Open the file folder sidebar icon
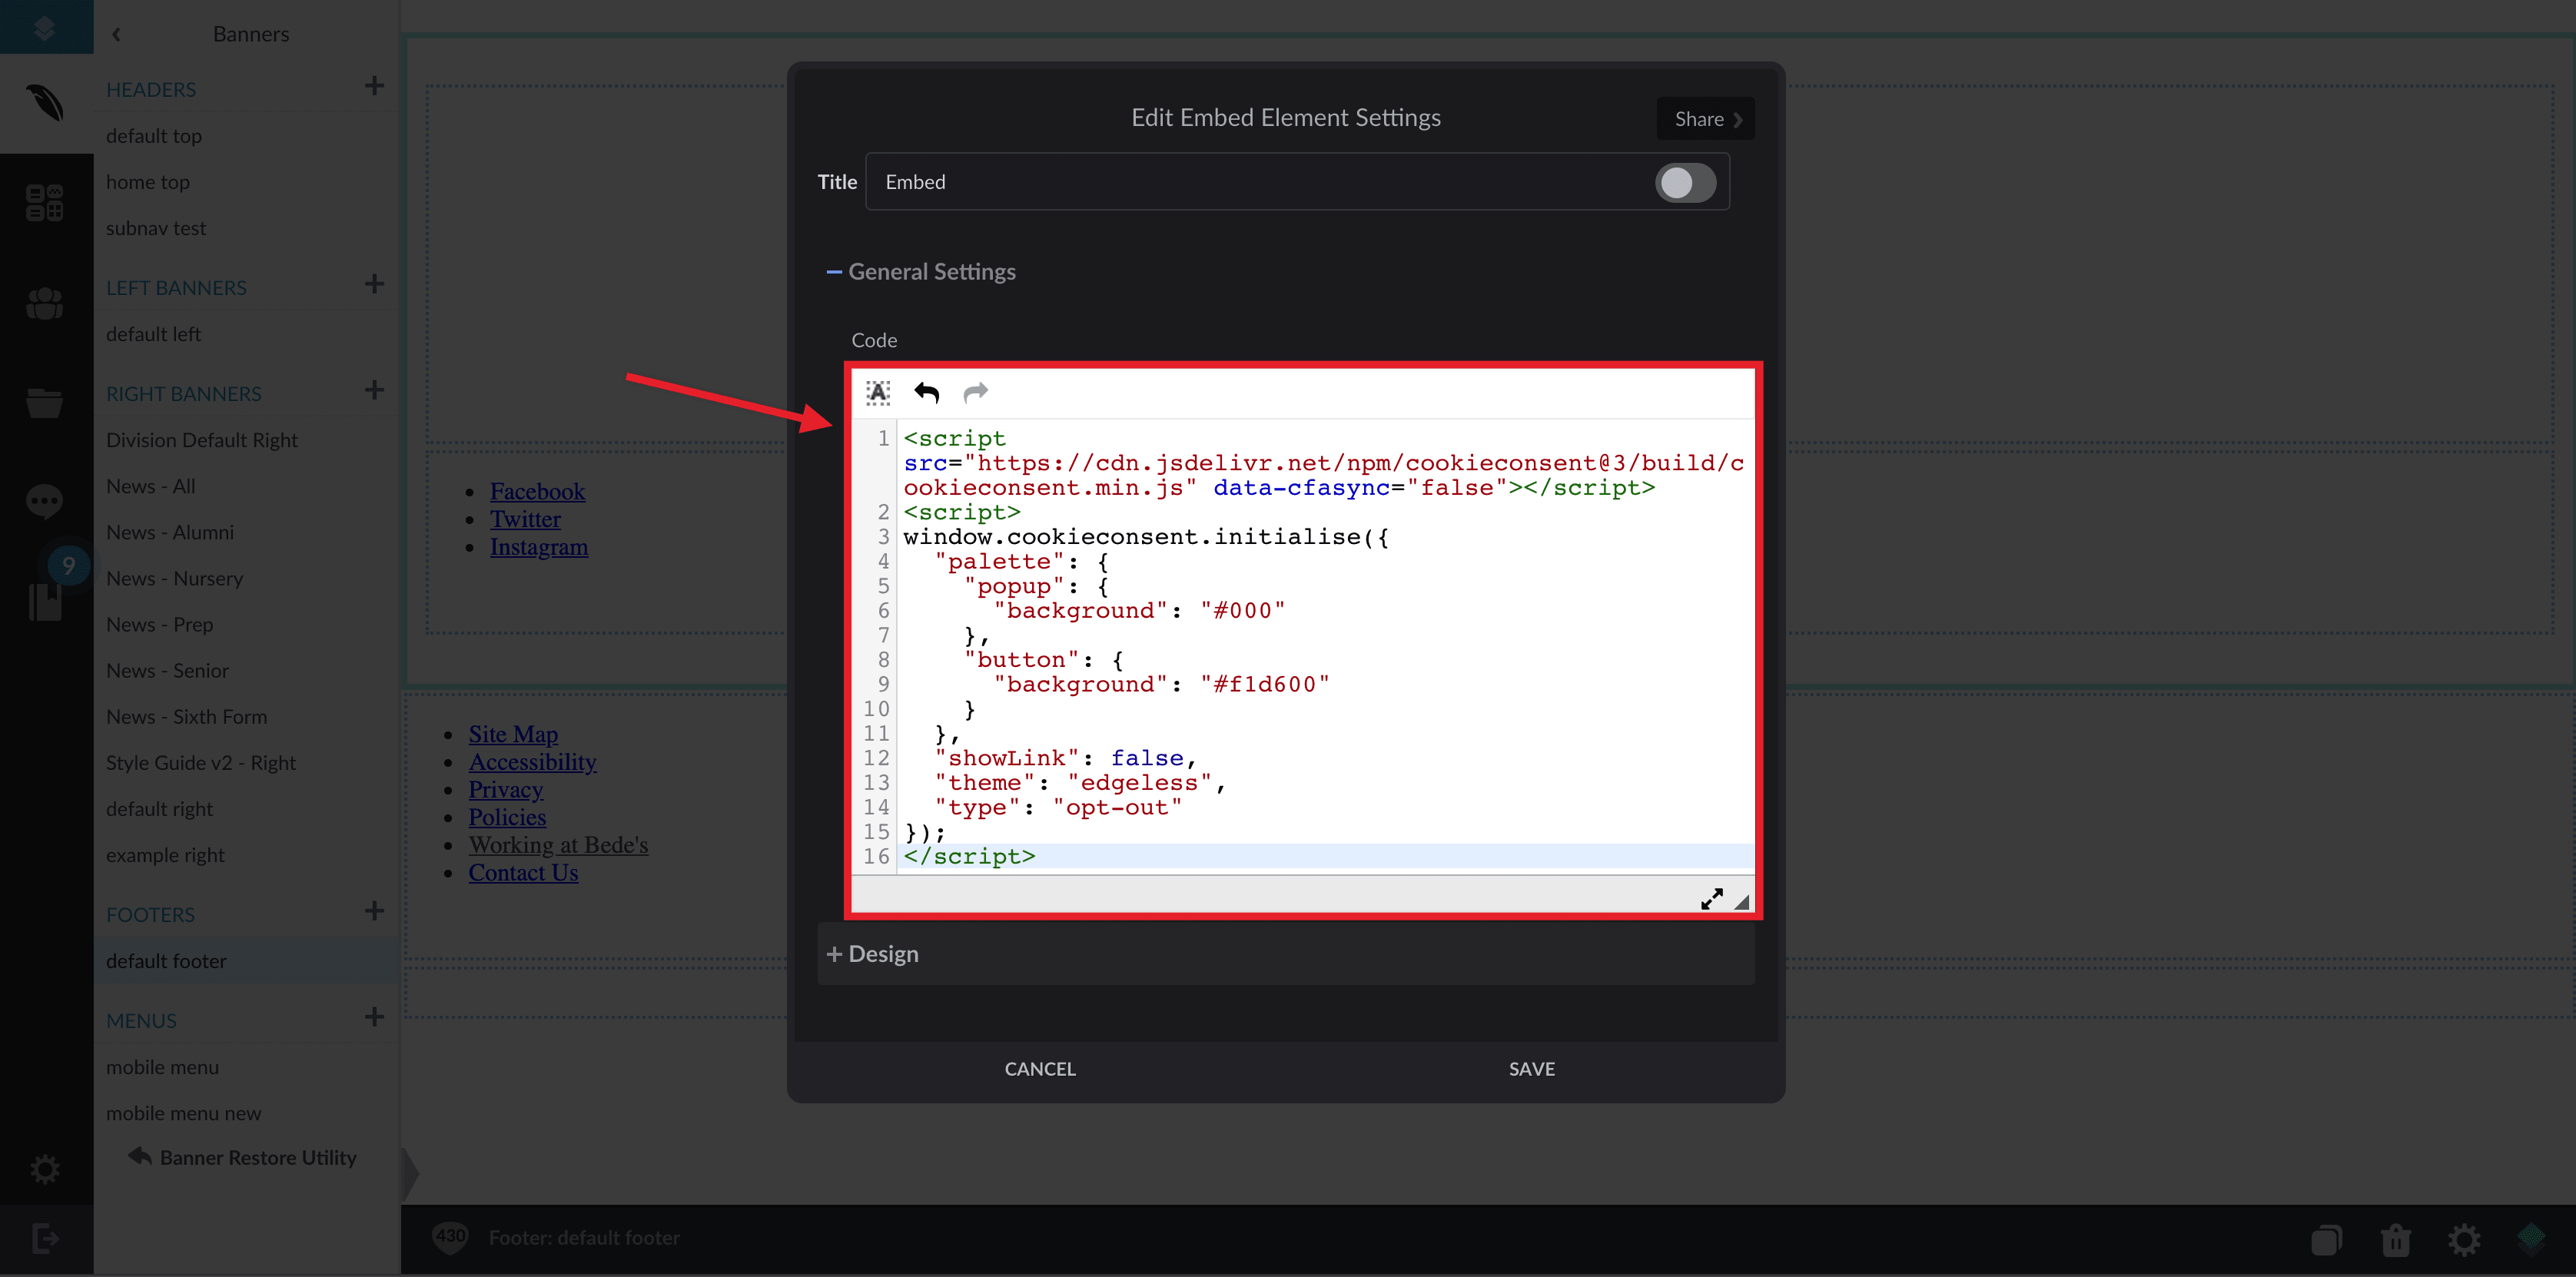2576x1277 pixels. [x=45, y=402]
